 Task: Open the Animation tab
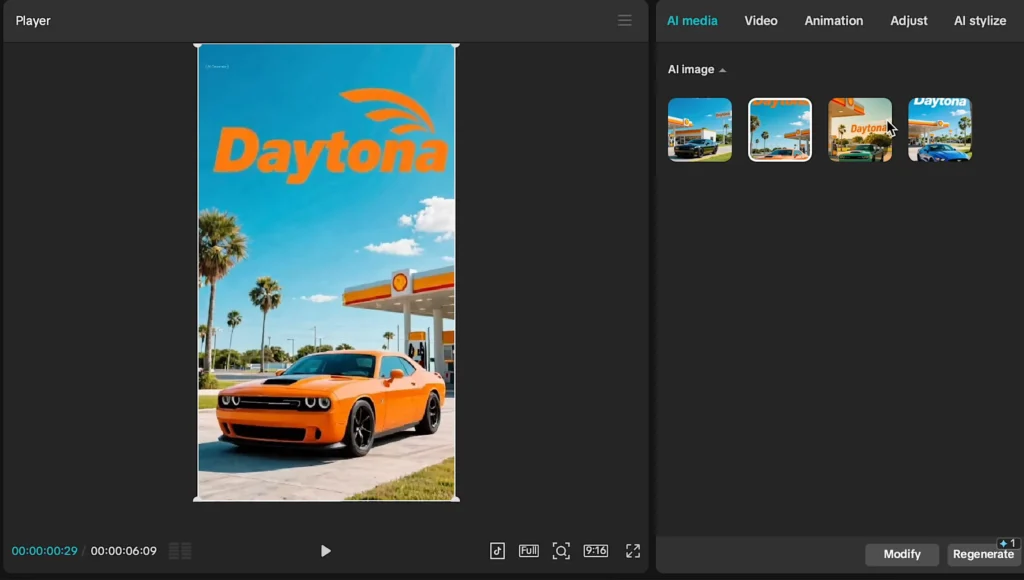click(833, 21)
